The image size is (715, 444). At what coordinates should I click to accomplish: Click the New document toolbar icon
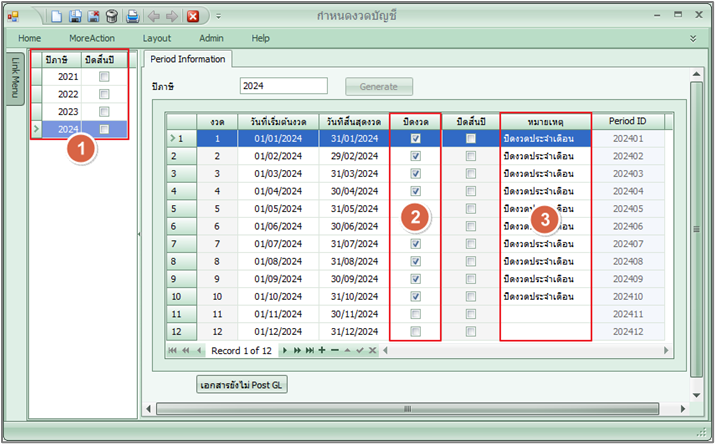point(57,16)
